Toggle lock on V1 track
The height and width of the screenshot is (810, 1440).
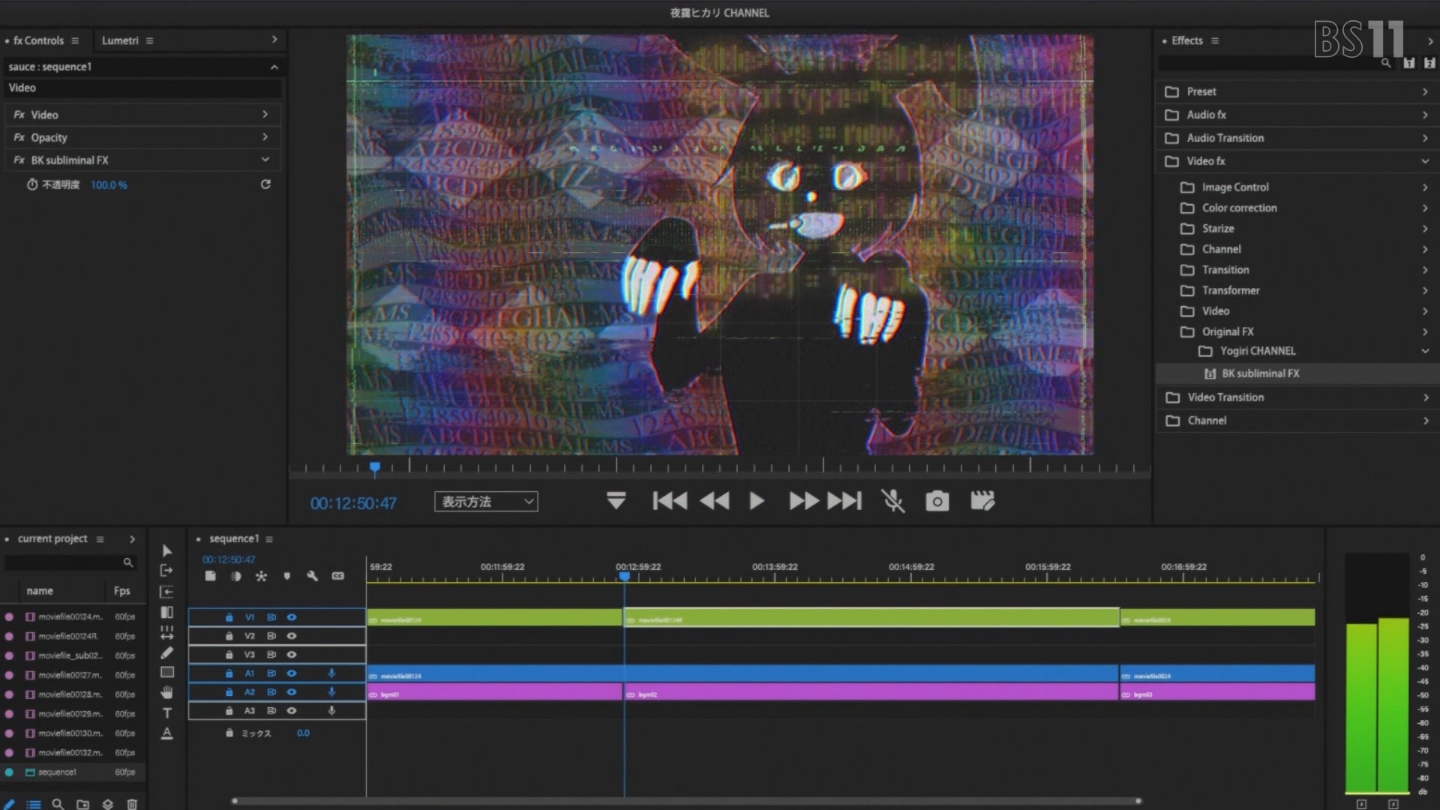pyautogui.click(x=229, y=618)
